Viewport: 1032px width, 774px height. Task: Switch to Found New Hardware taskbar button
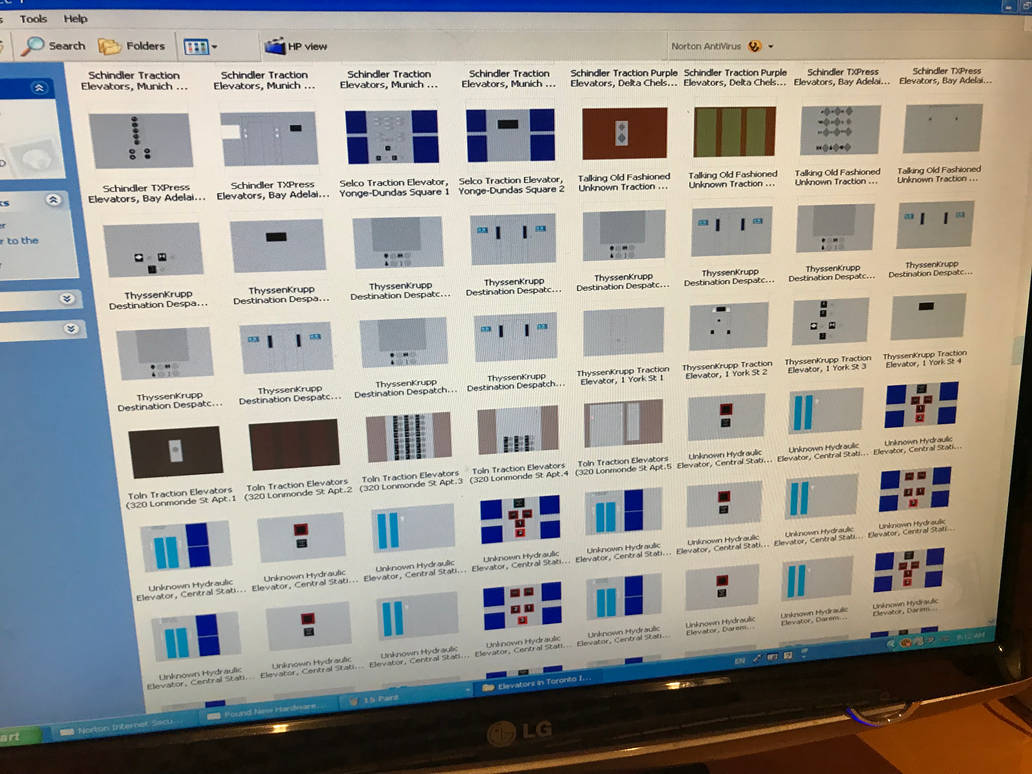point(272,710)
